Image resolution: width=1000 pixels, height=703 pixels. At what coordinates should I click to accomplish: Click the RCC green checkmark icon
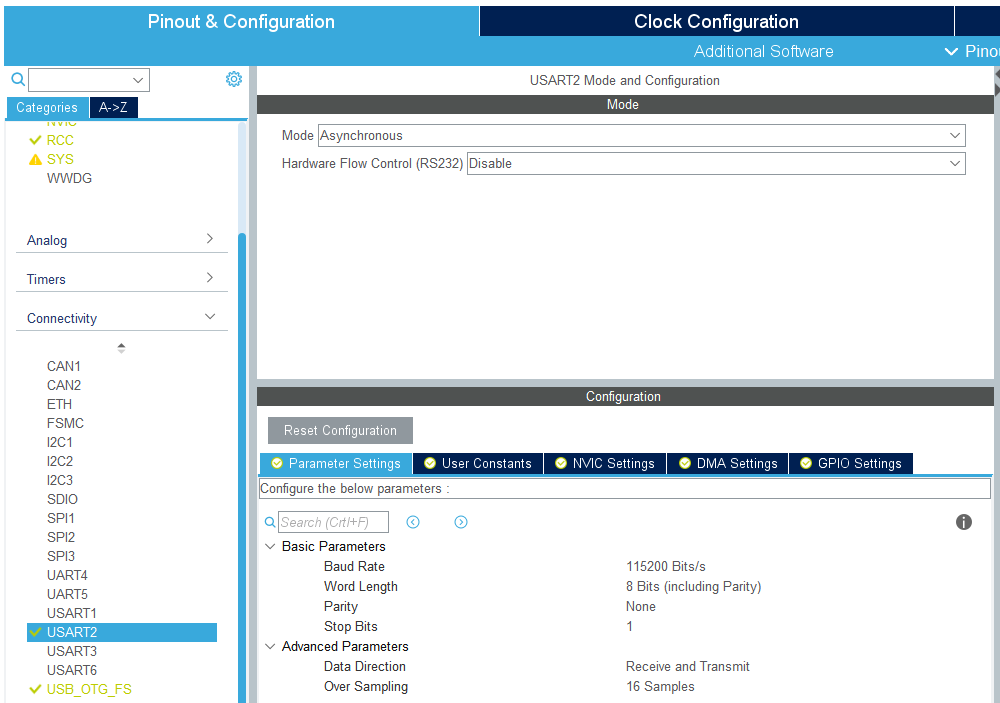point(36,140)
